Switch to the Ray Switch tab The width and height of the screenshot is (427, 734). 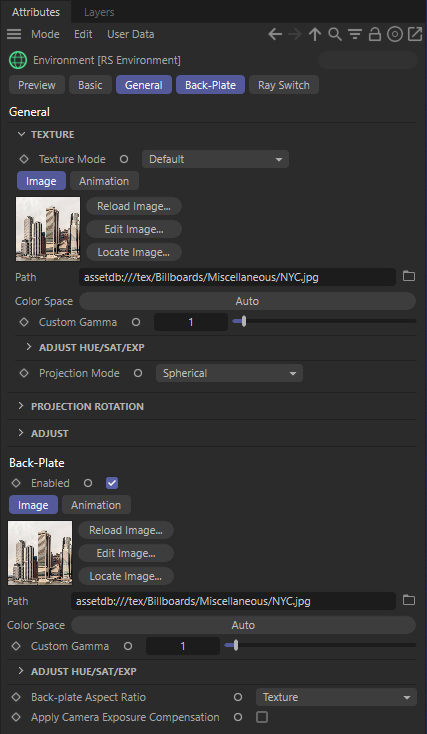point(284,85)
